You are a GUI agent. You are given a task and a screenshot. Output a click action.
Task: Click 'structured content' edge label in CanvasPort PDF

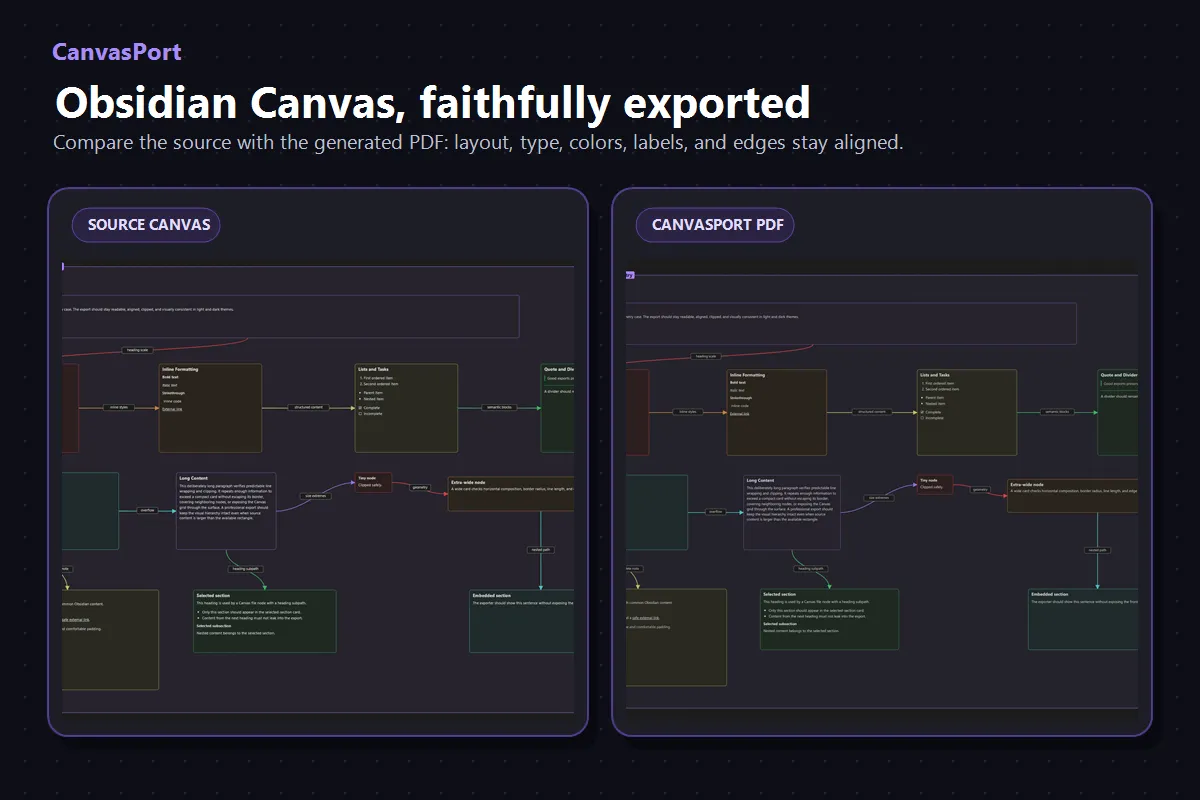pyautogui.click(x=872, y=411)
